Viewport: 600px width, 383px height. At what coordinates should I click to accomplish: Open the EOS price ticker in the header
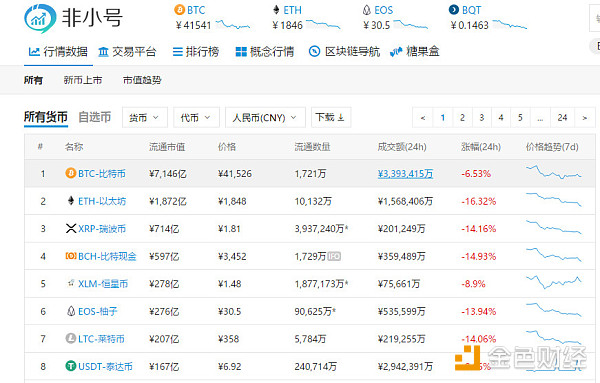pos(395,18)
